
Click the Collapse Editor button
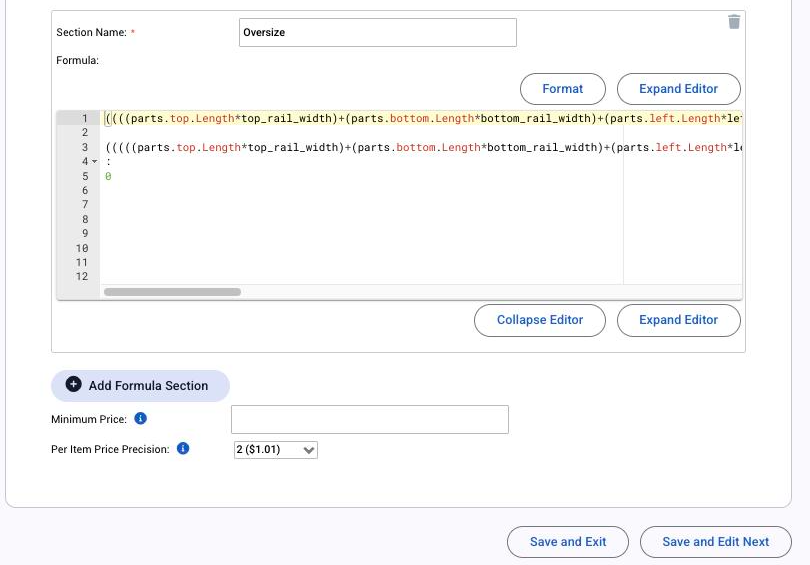pos(540,320)
